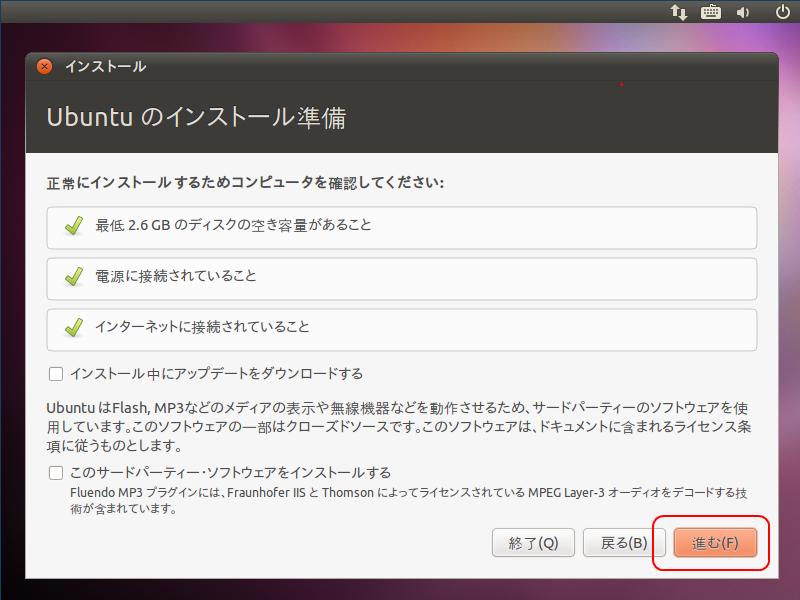Select the text 電源に接続されていること
This screenshot has height=600, width=800.
[176, 276]
